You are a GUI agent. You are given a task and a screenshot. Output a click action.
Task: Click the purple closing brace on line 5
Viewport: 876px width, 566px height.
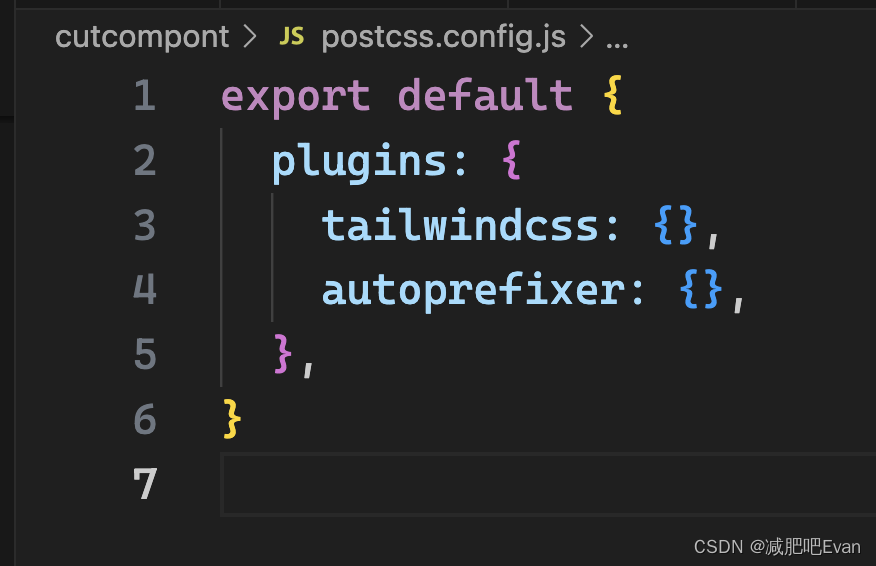click(283, 354)
